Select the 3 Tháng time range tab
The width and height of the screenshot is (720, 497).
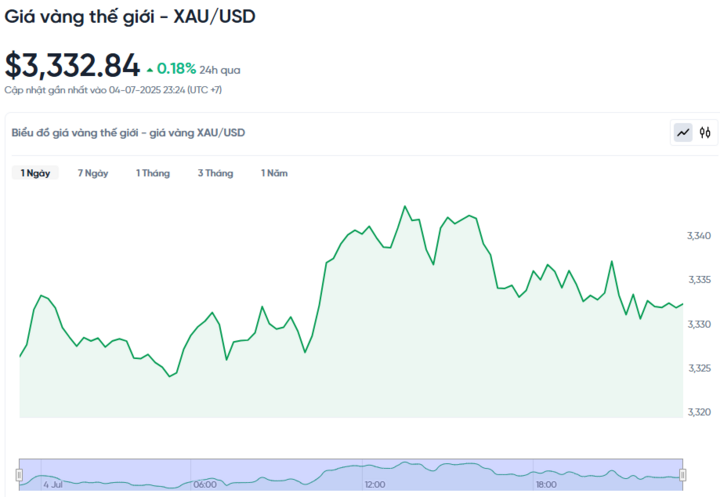point(215,173)
